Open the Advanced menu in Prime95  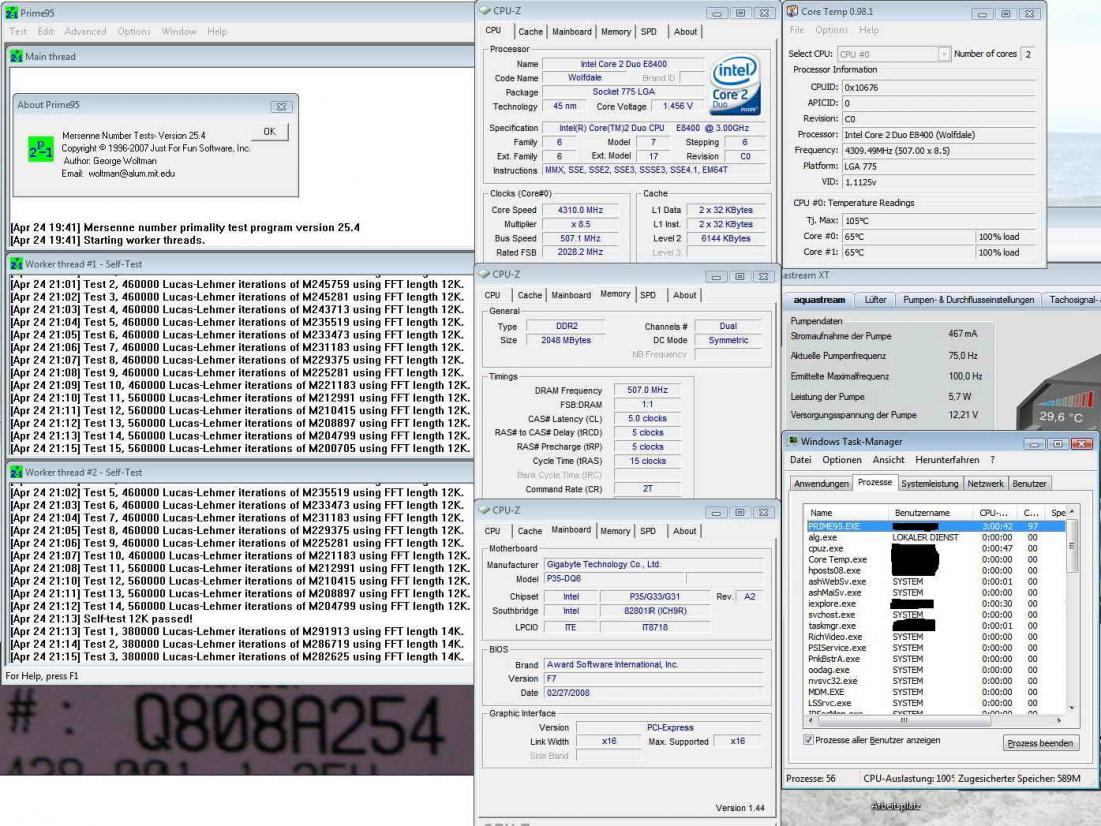point(85,32)
